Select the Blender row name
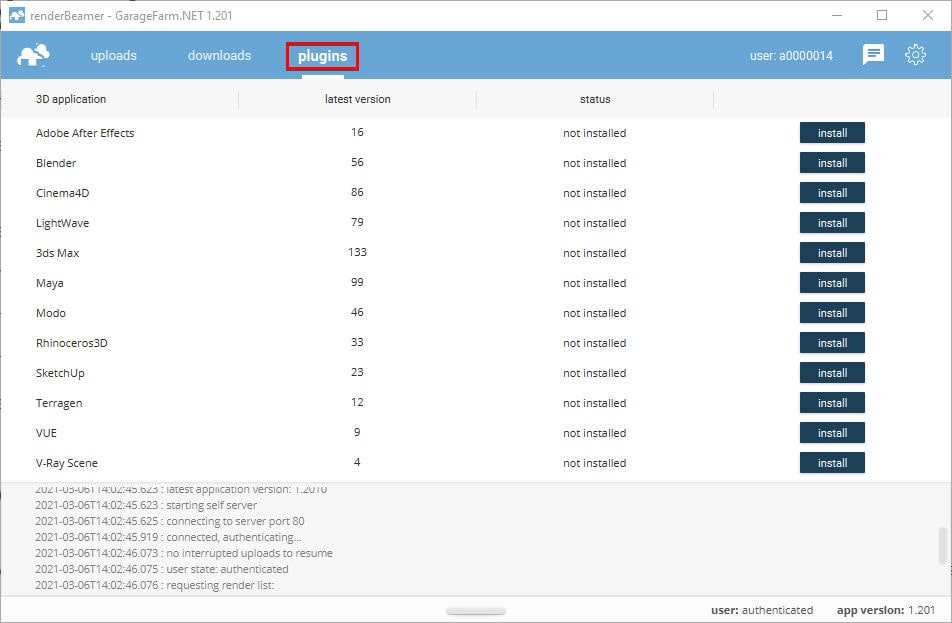Viewport: 952px width, 623px height. click(56, 163)
